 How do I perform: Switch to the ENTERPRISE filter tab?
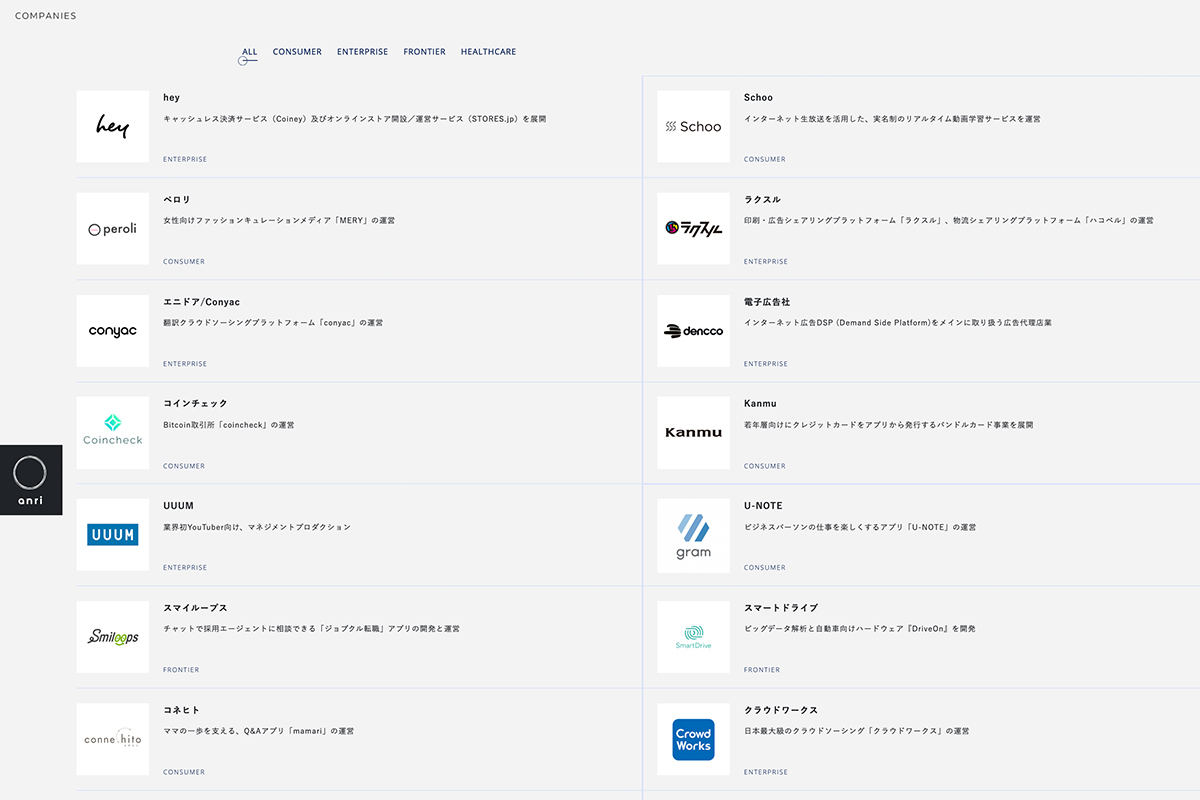point(362,52)
